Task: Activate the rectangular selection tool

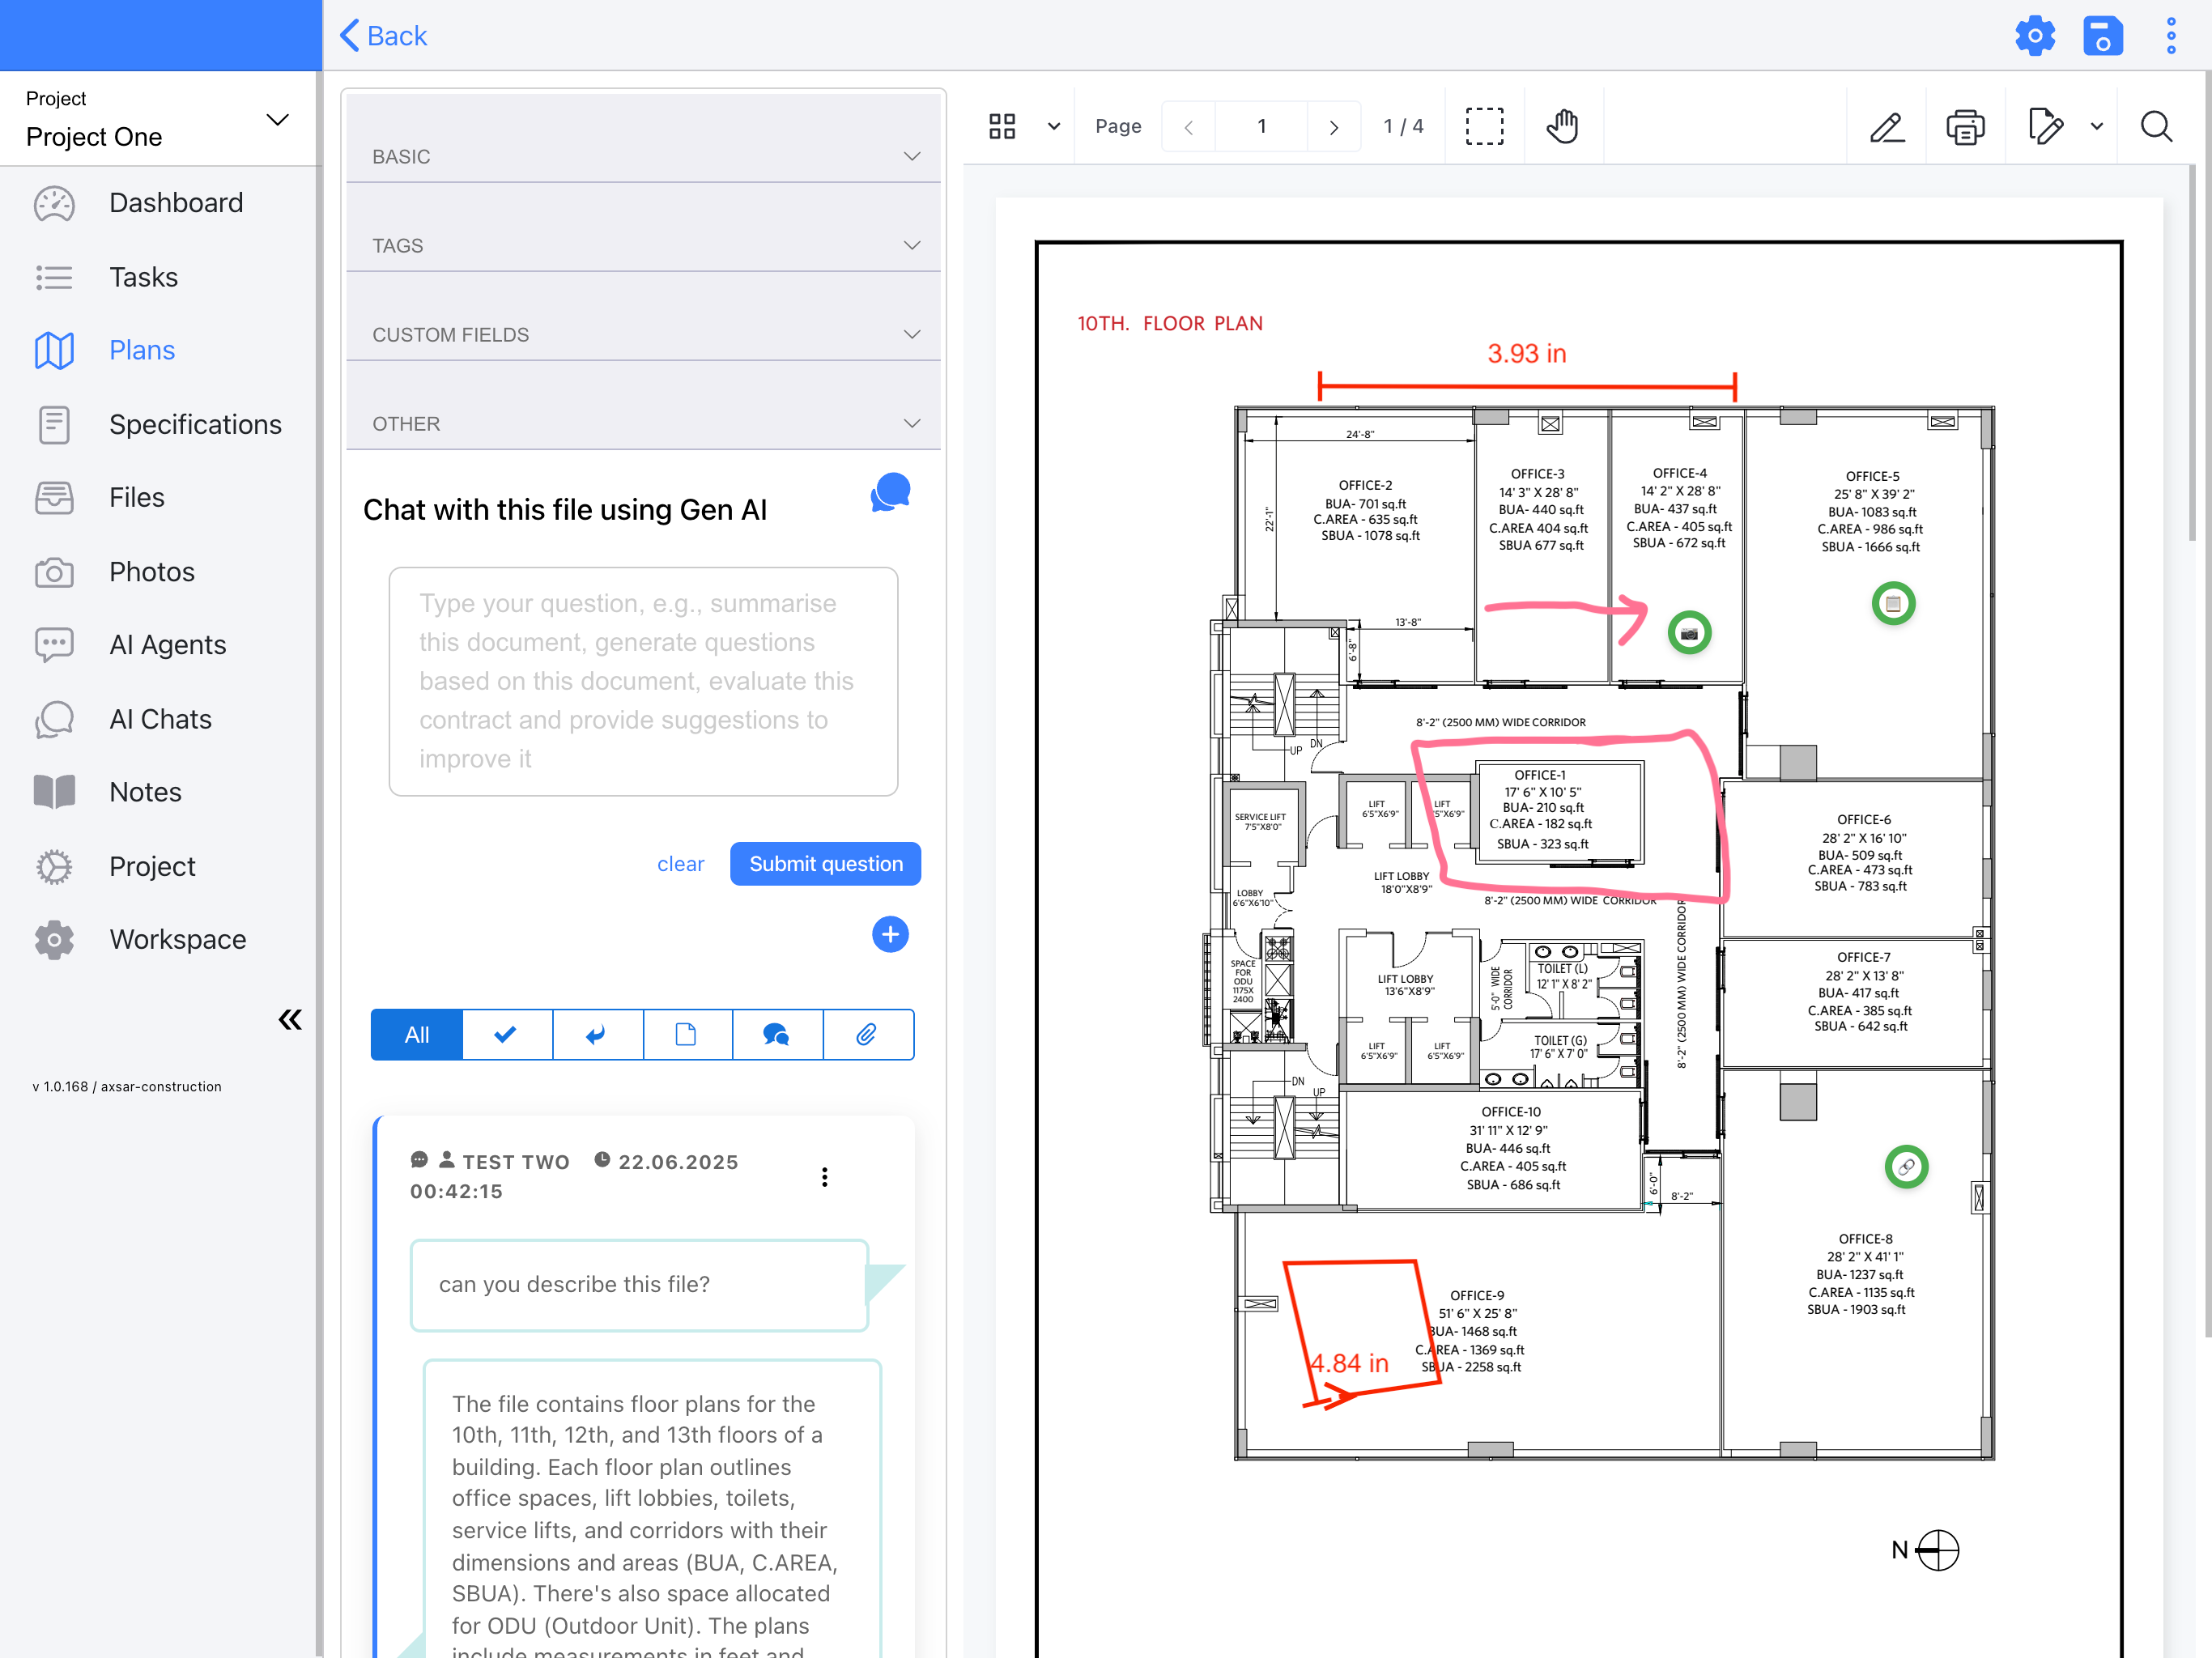Action: click(1484, 127)
